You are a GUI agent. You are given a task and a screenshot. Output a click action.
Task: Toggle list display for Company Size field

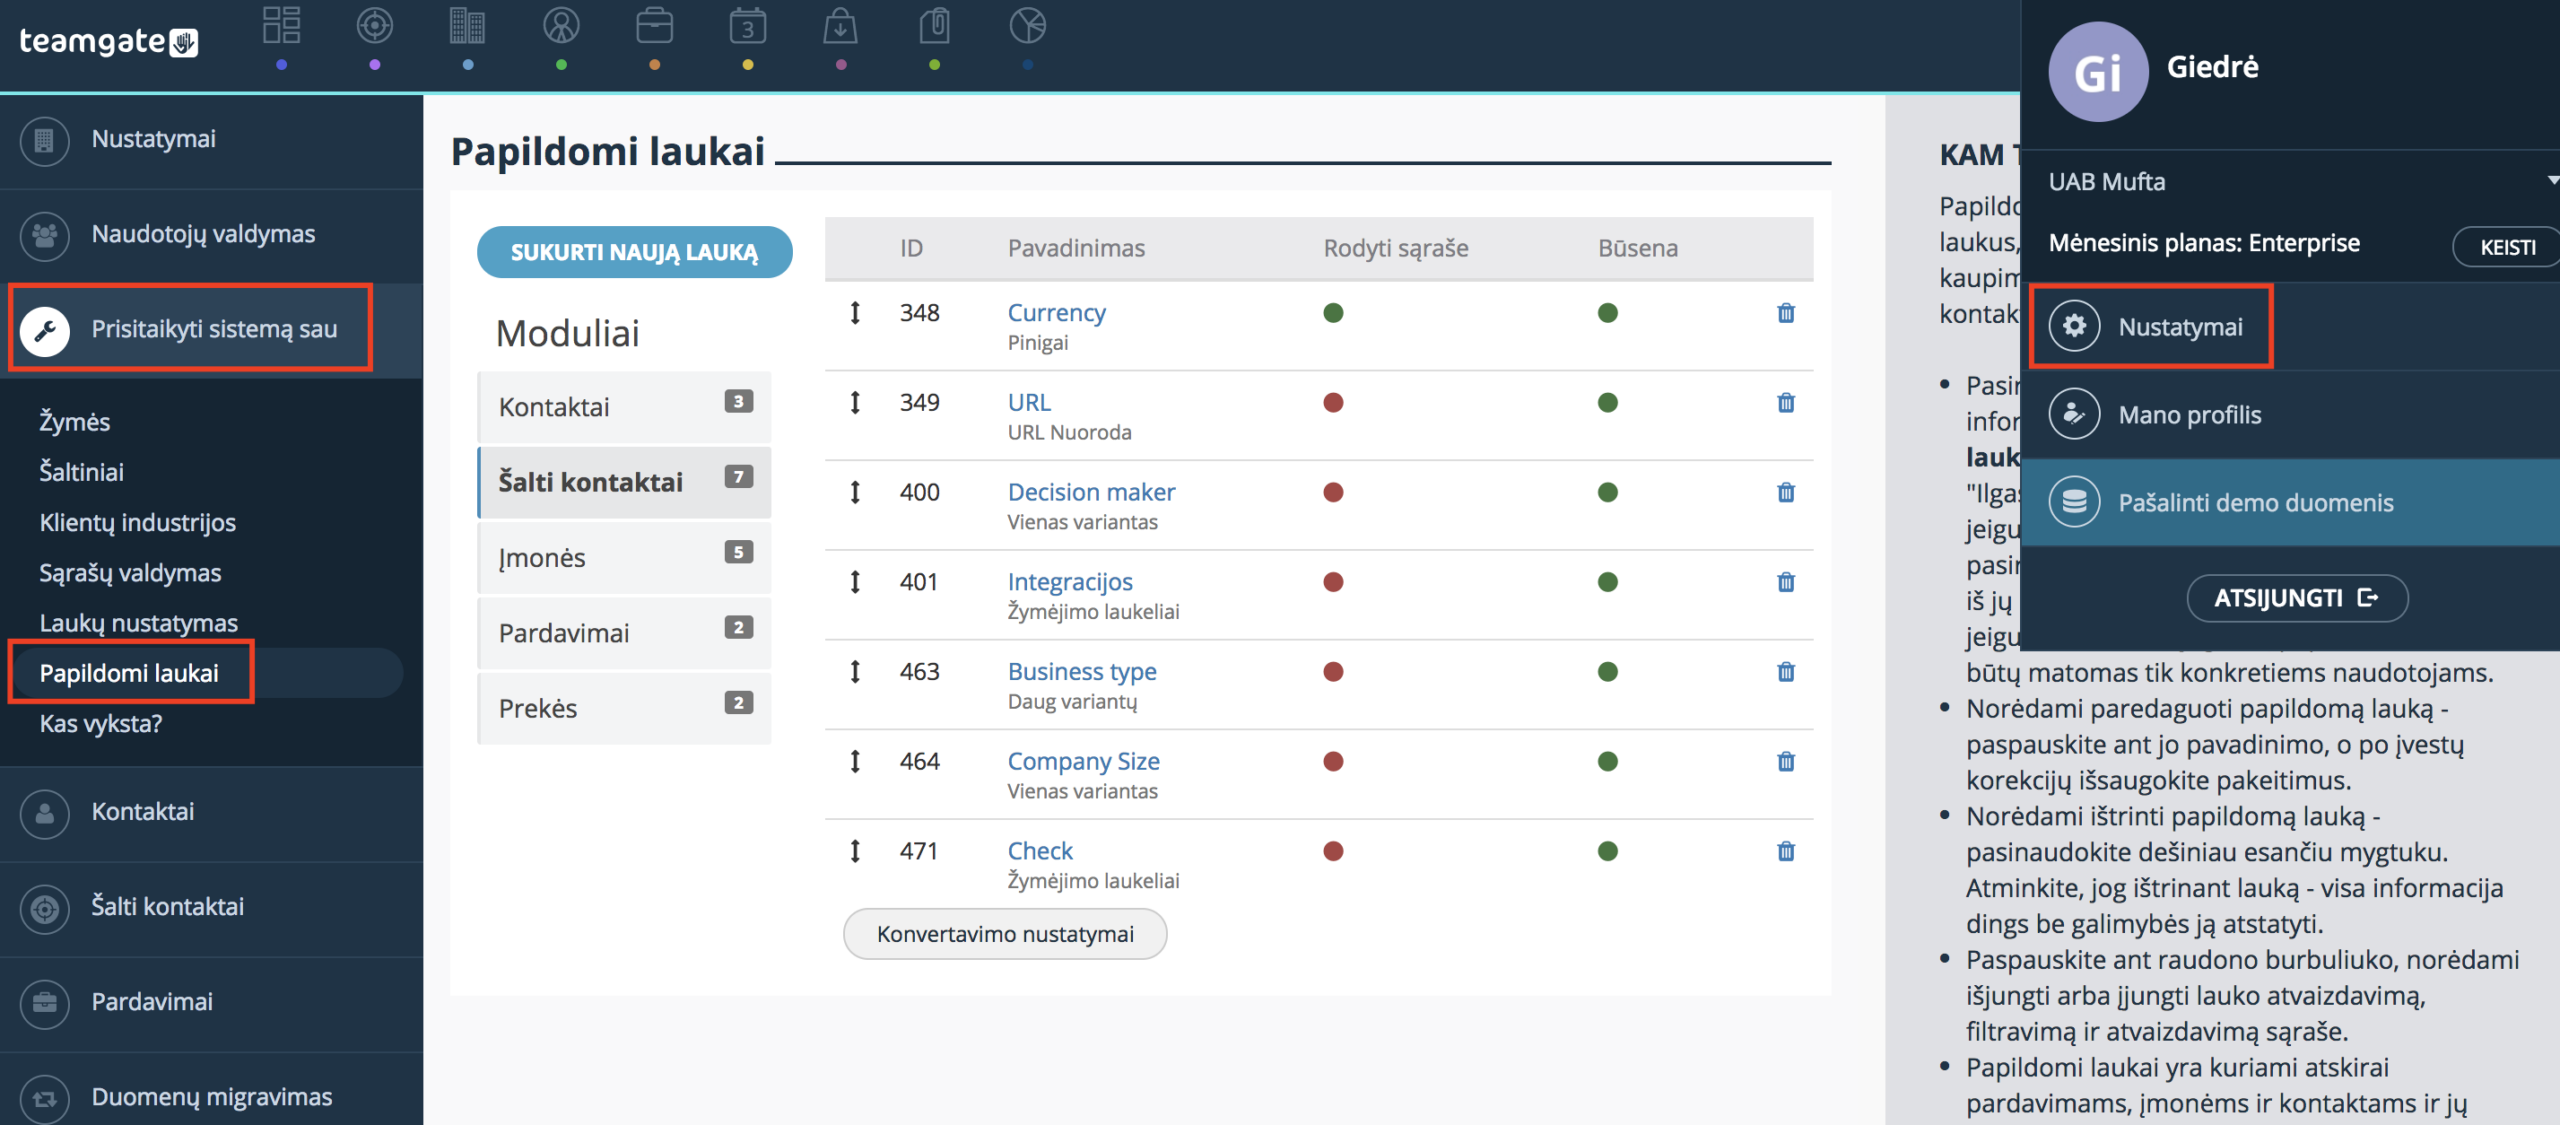(x=1333, y=762)
